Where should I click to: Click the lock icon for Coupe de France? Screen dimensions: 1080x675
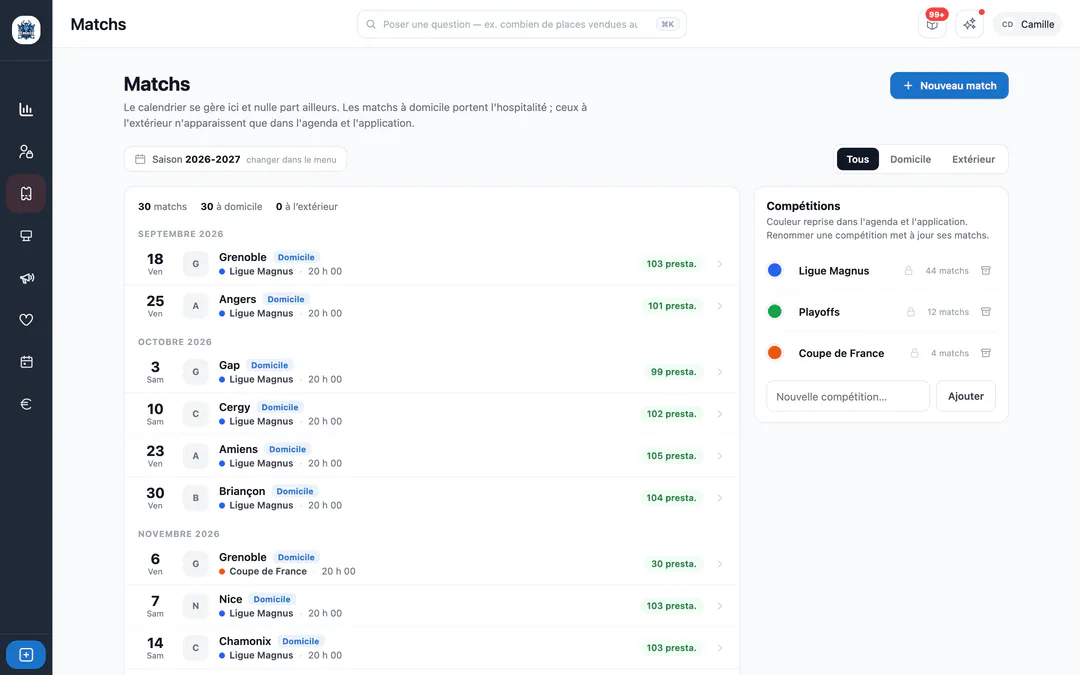(x=915, y=353)
